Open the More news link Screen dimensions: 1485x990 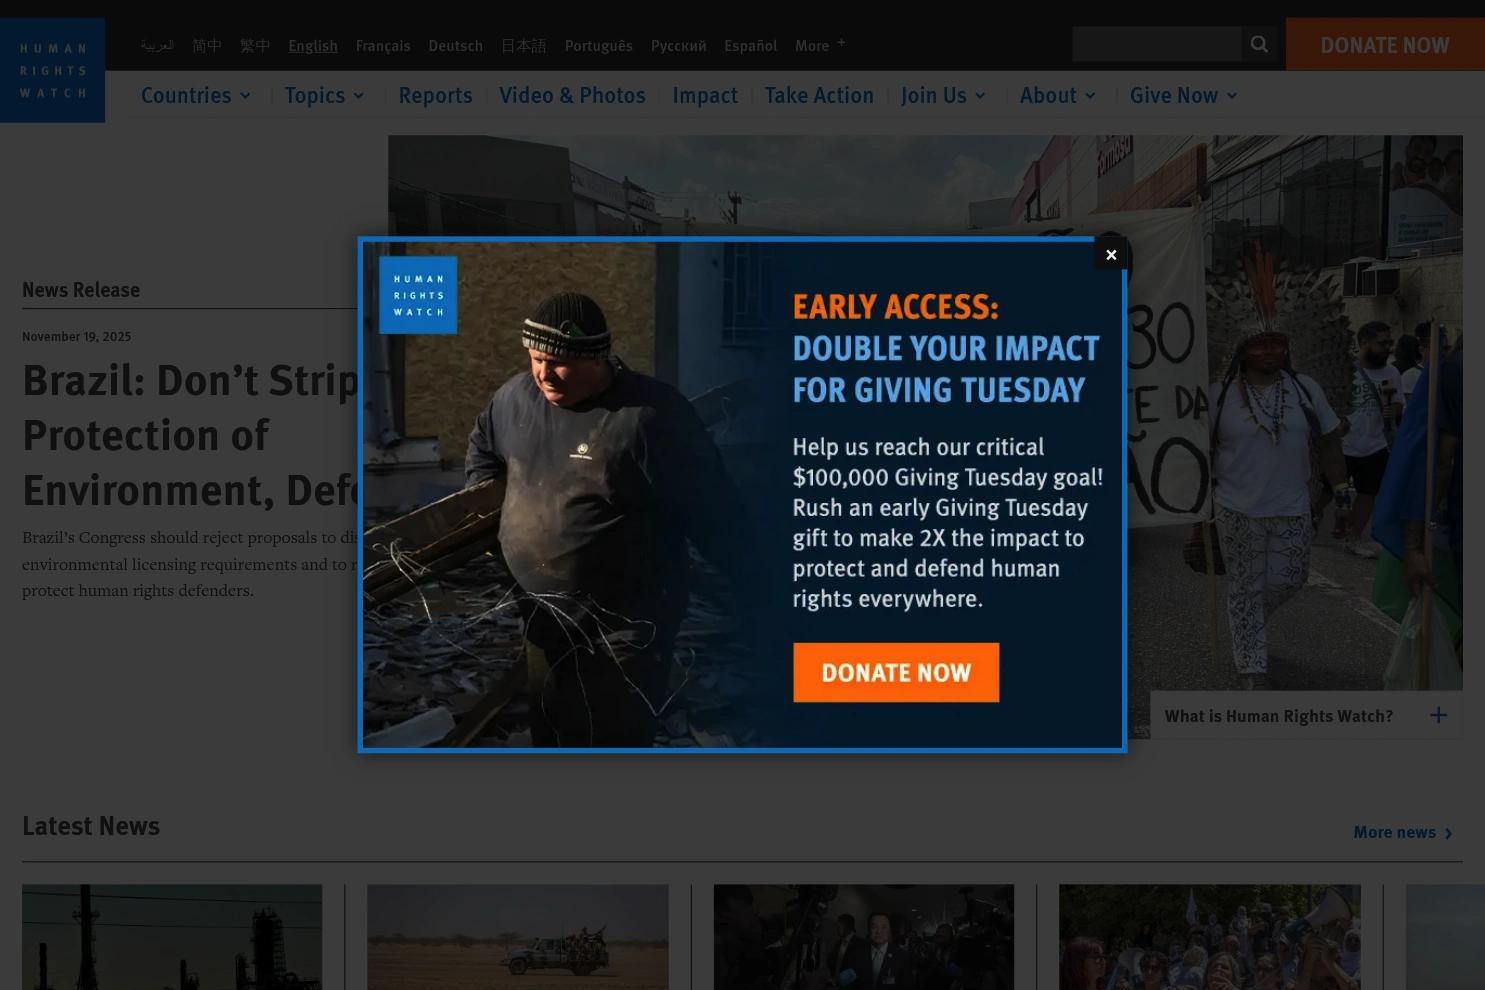pyautogui.click(x=1394, y=832)
